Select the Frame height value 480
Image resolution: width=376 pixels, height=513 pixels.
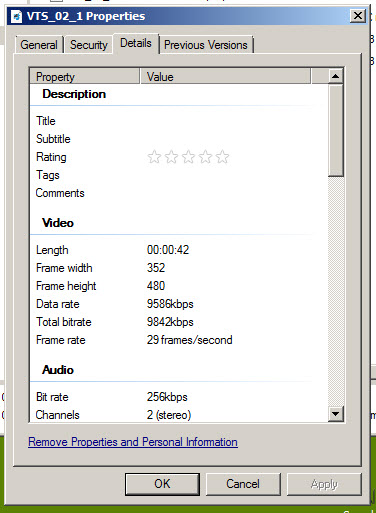156,286
